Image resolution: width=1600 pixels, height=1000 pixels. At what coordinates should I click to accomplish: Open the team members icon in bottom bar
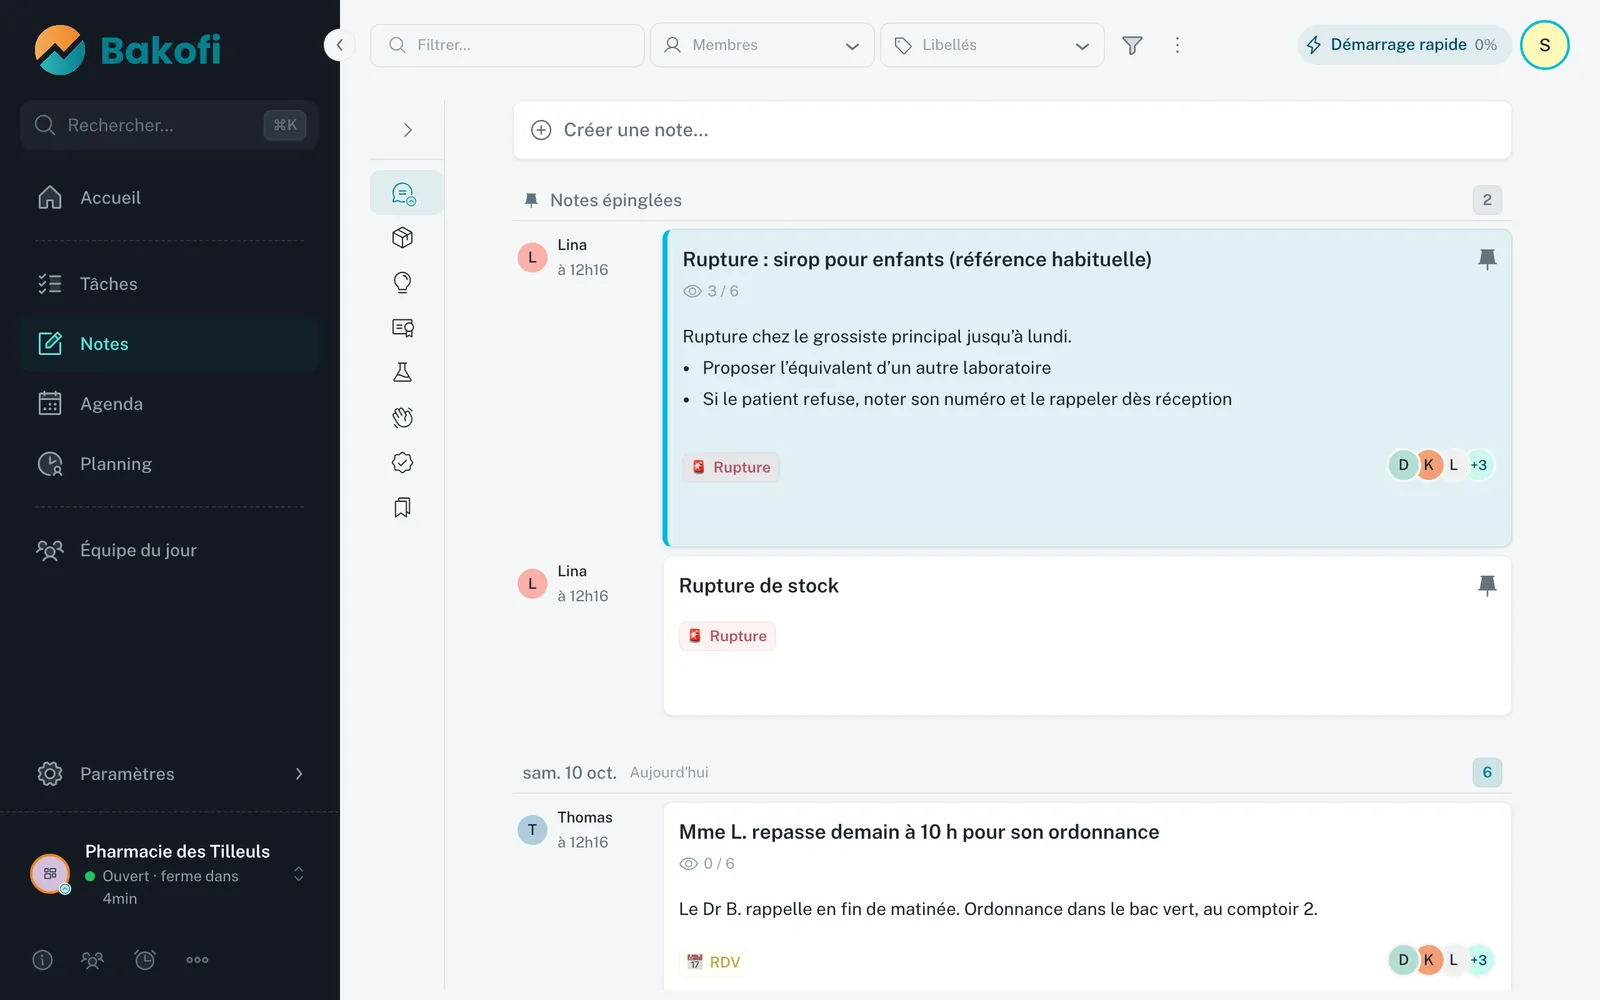[x=92, y=960]
